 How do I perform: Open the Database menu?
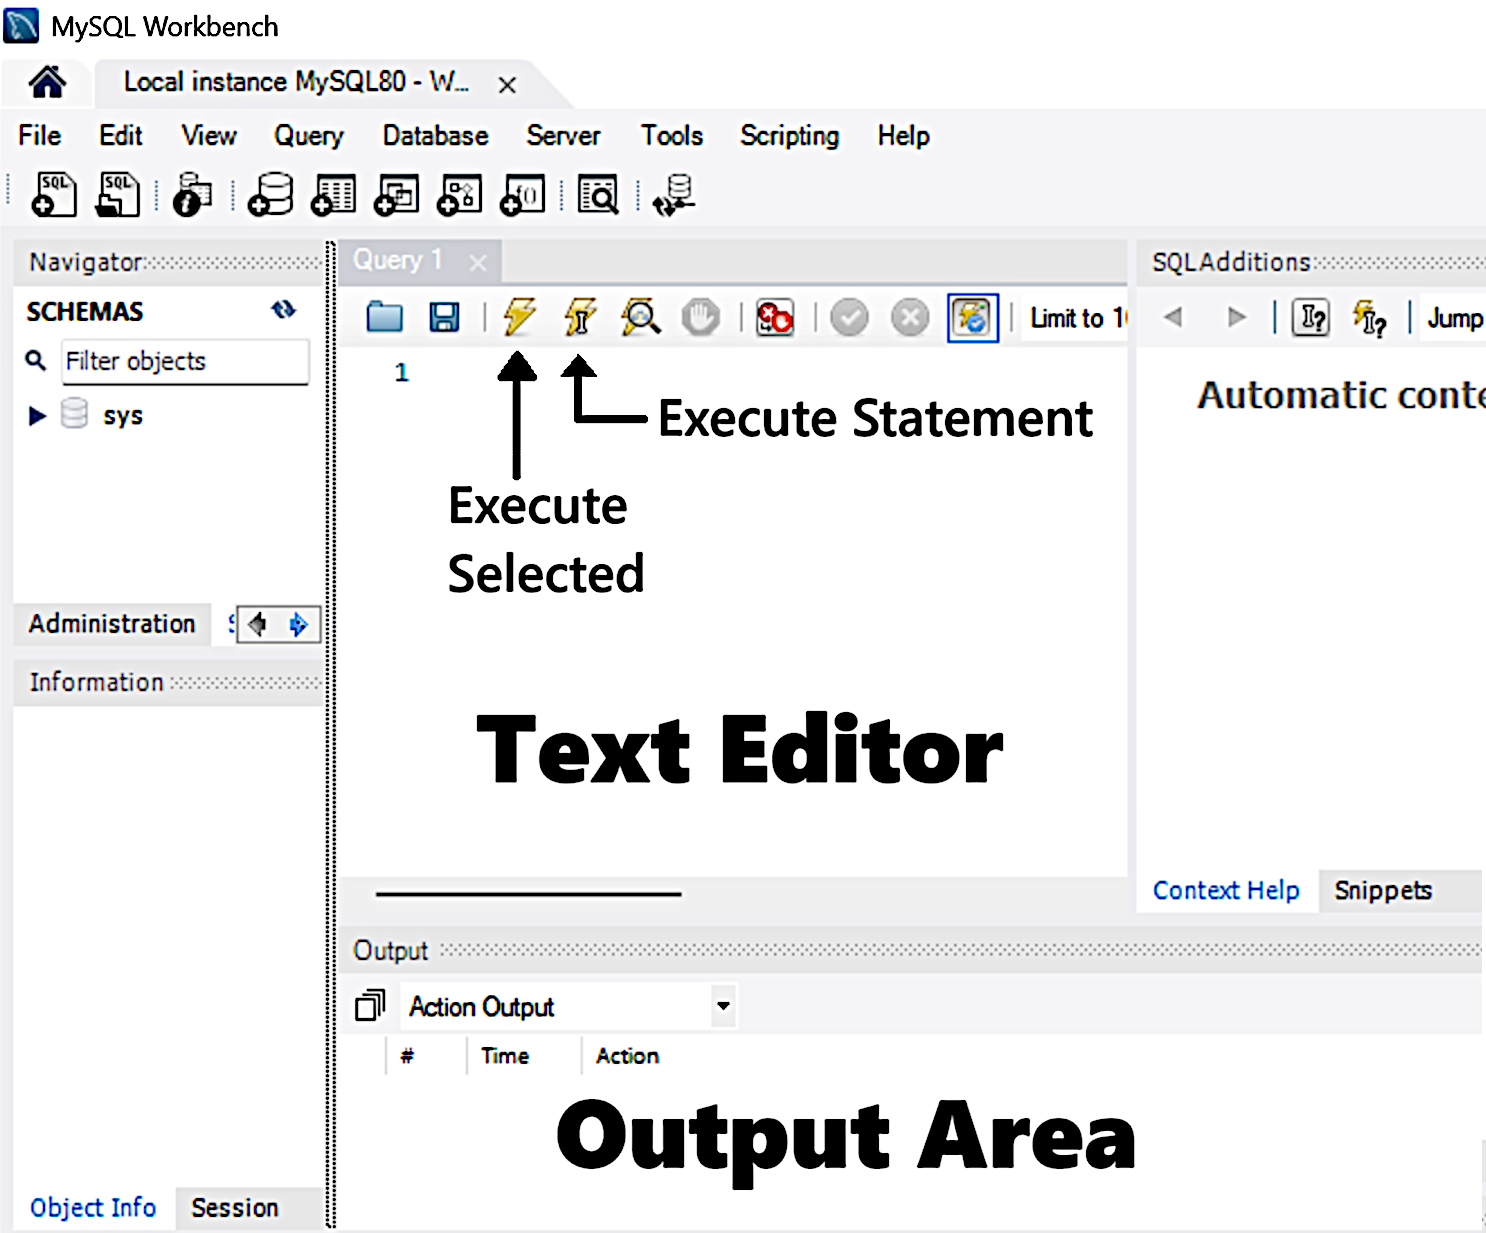click(435, 135)
